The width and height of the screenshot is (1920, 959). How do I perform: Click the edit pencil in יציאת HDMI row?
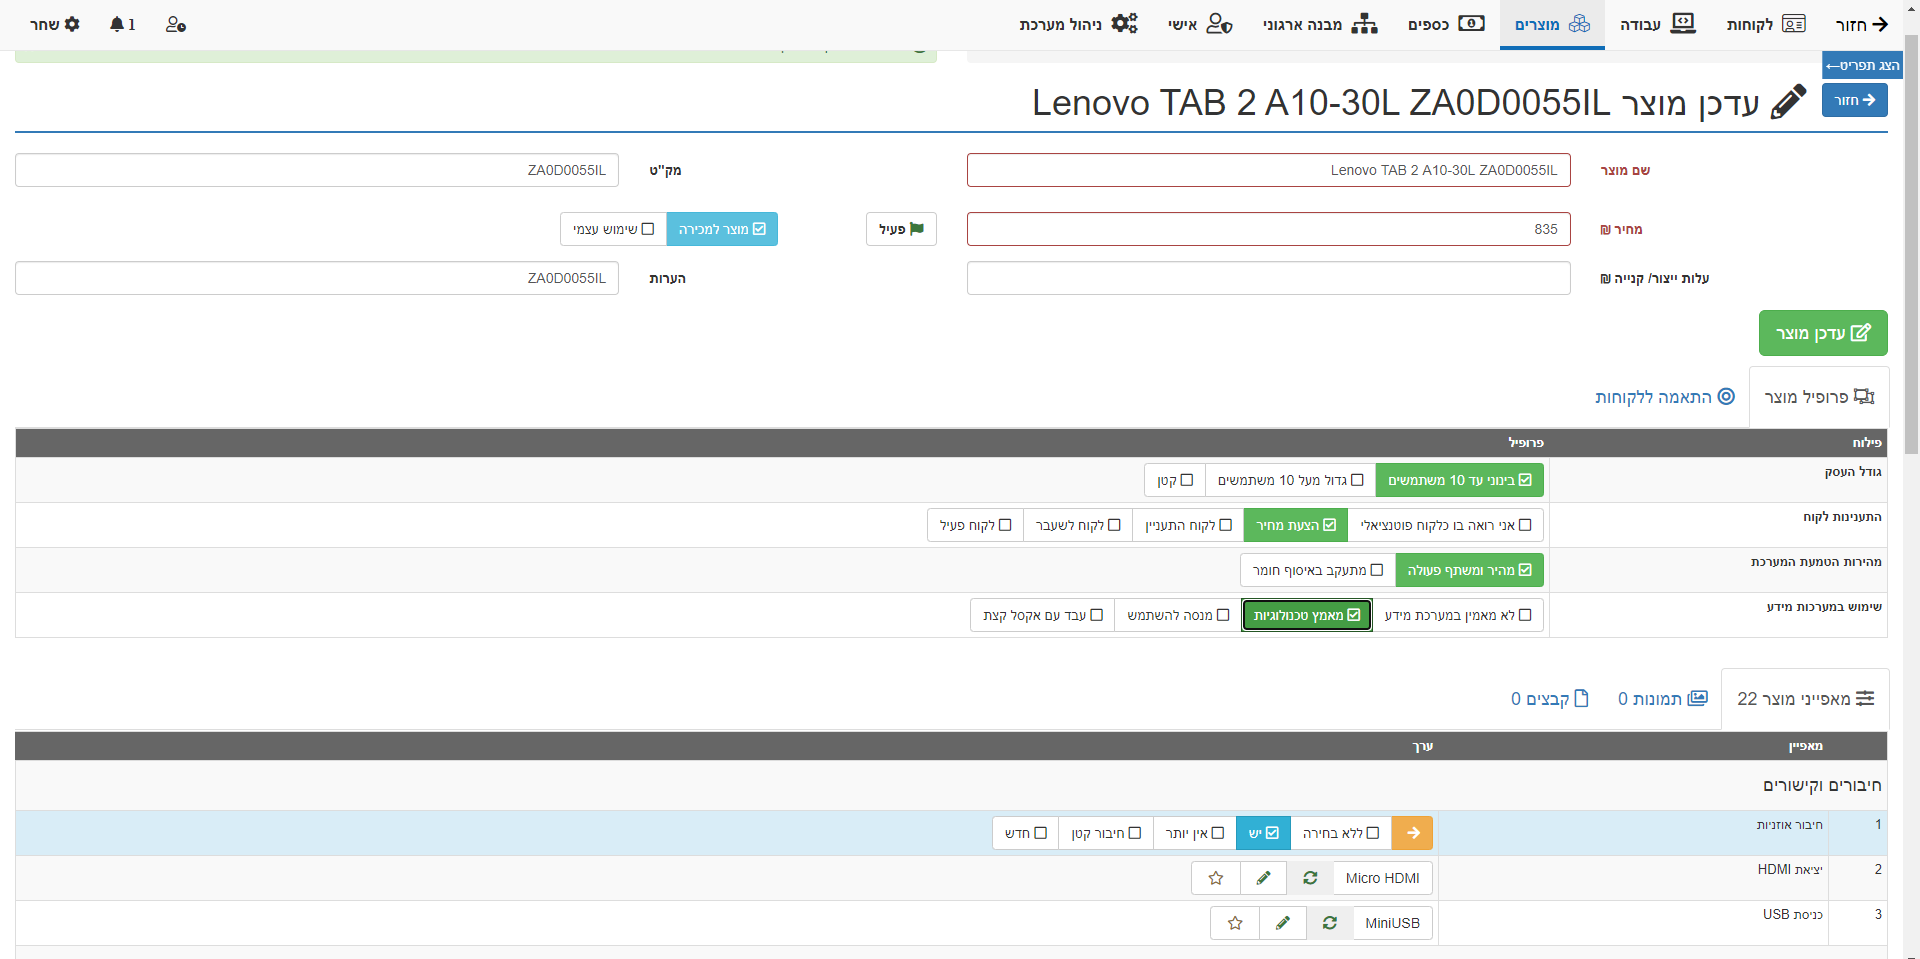[1264, 878]
